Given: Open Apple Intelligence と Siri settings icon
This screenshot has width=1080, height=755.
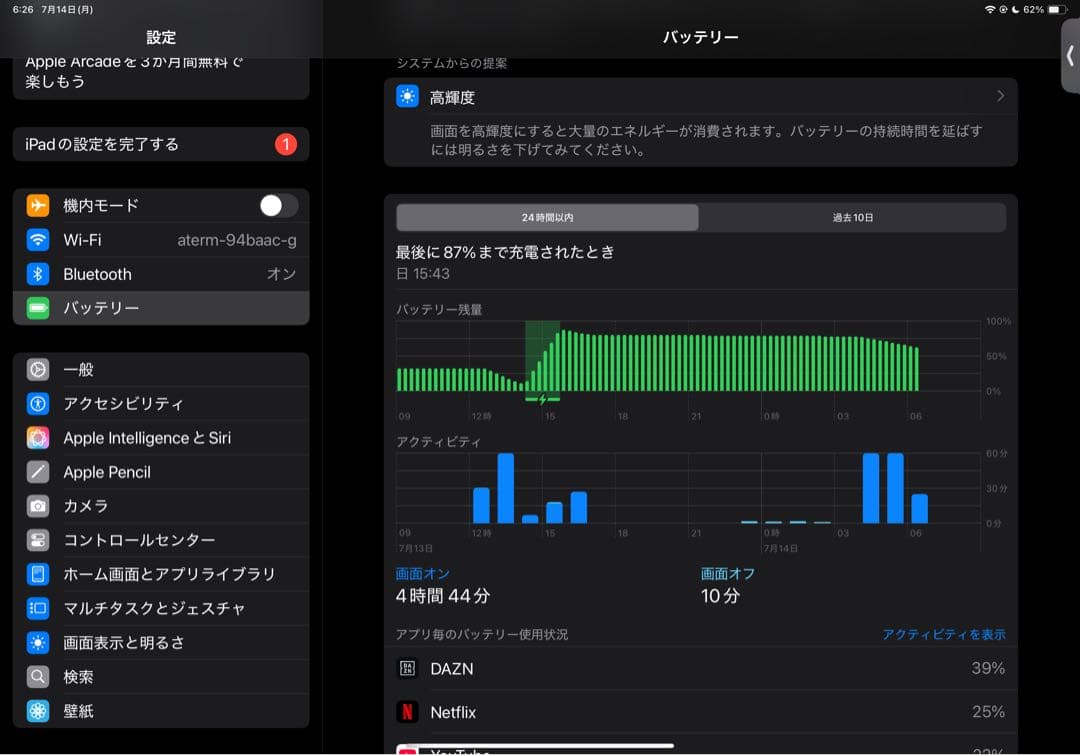Looking at the screenshot, I should click(38, 437).
